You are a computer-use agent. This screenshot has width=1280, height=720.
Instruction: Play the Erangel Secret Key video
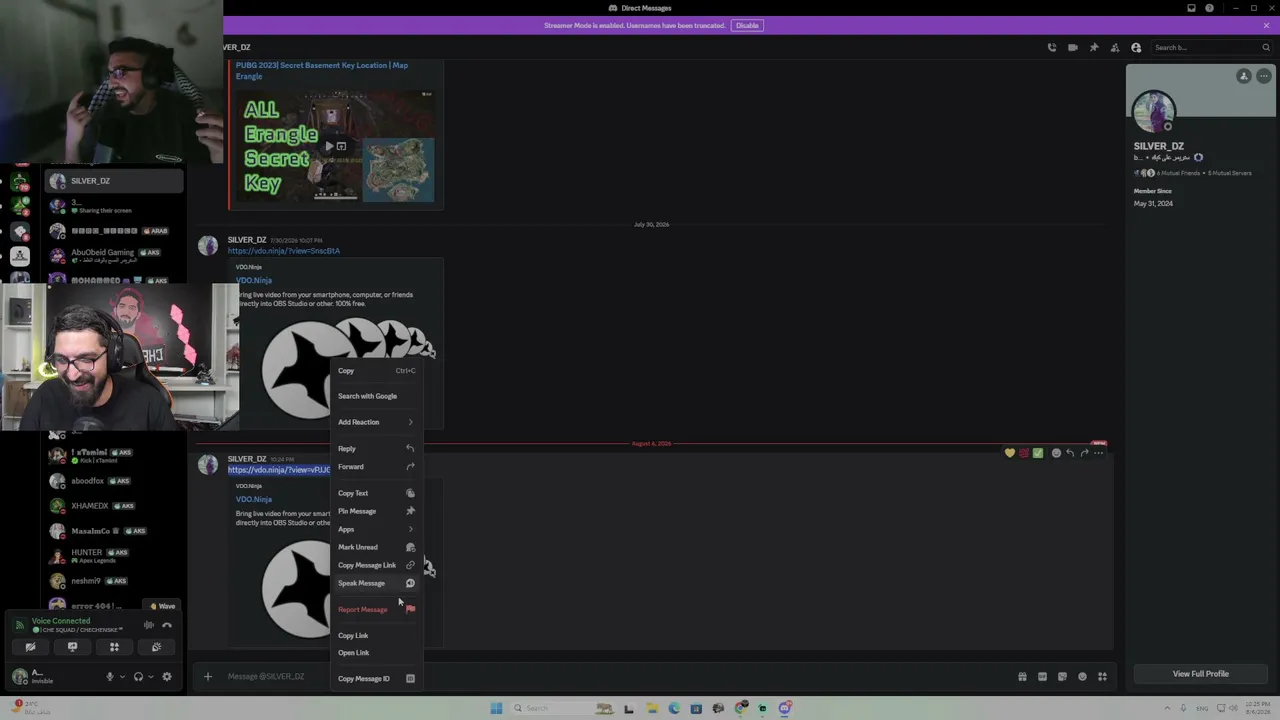(x=328, y=146)
